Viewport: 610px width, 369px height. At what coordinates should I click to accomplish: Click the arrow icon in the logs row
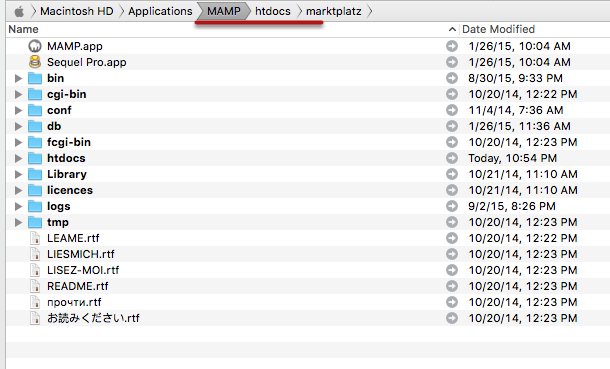tap(452, 206)
